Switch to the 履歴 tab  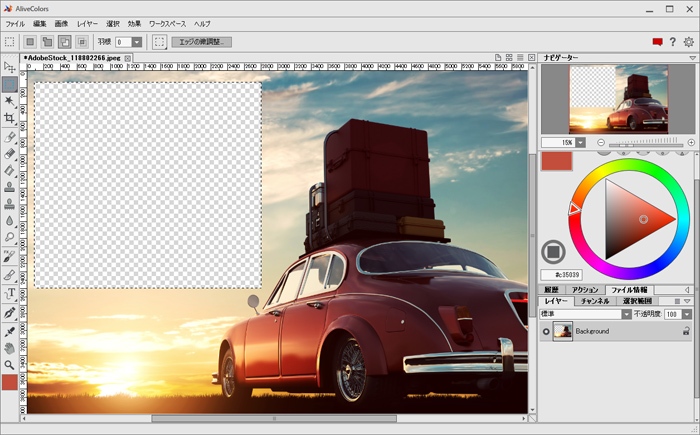pyautogui.click(x=551, y=290)
